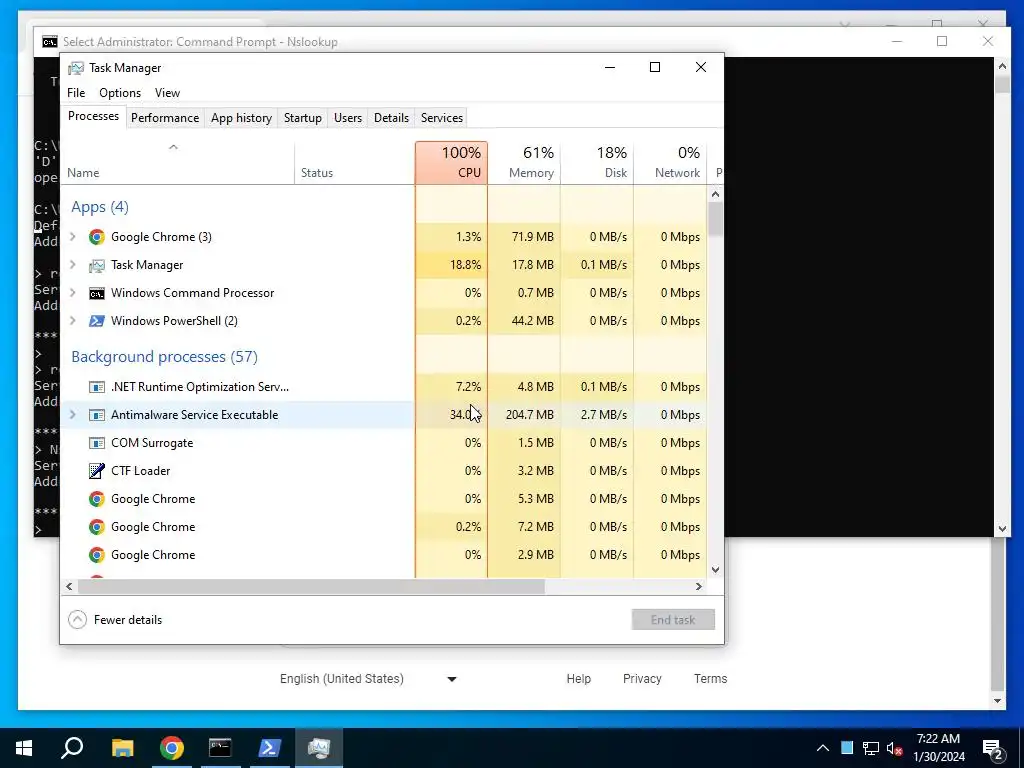Click the right arrow of horizontal scrollbar
The height and width of the screenshot is (768, 1024).
pyautogui.click(x=699, y=586)
